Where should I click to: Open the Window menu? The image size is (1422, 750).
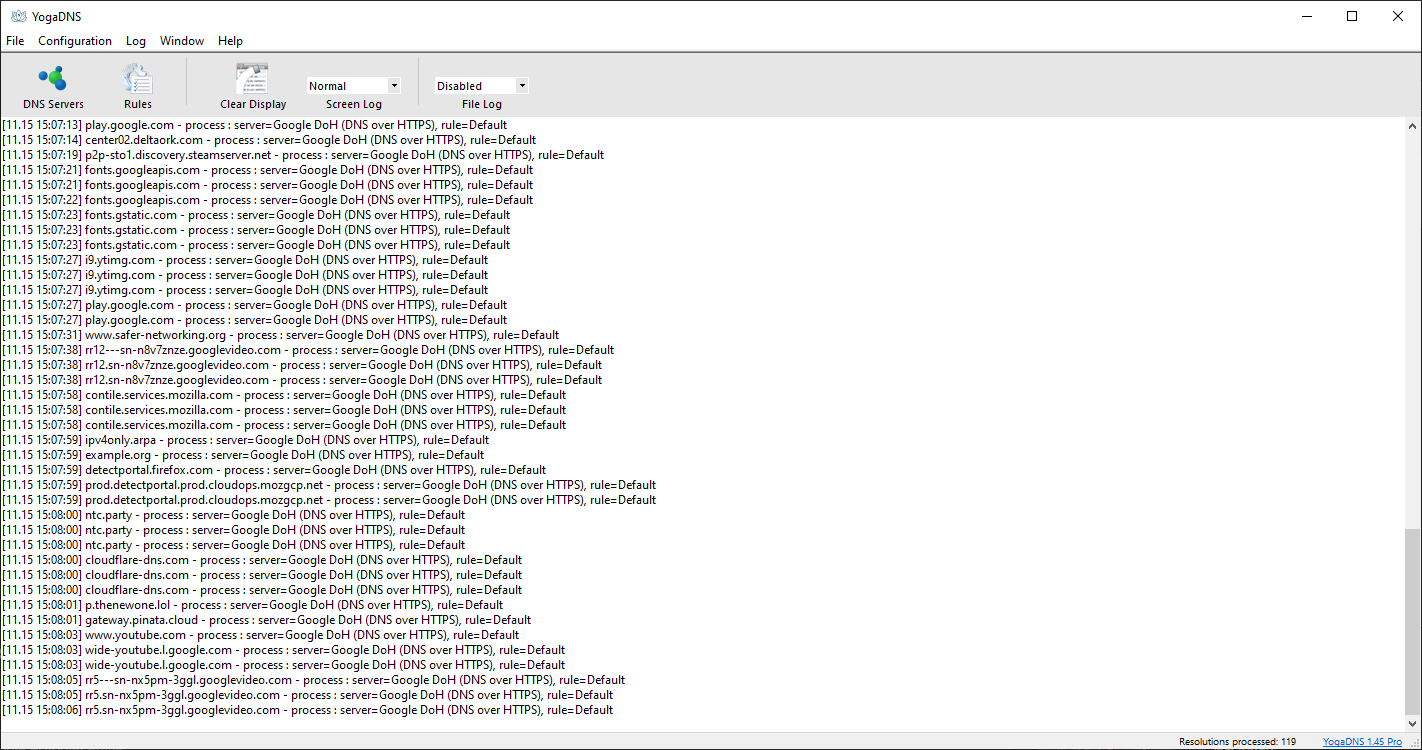(x=182, y=41)
